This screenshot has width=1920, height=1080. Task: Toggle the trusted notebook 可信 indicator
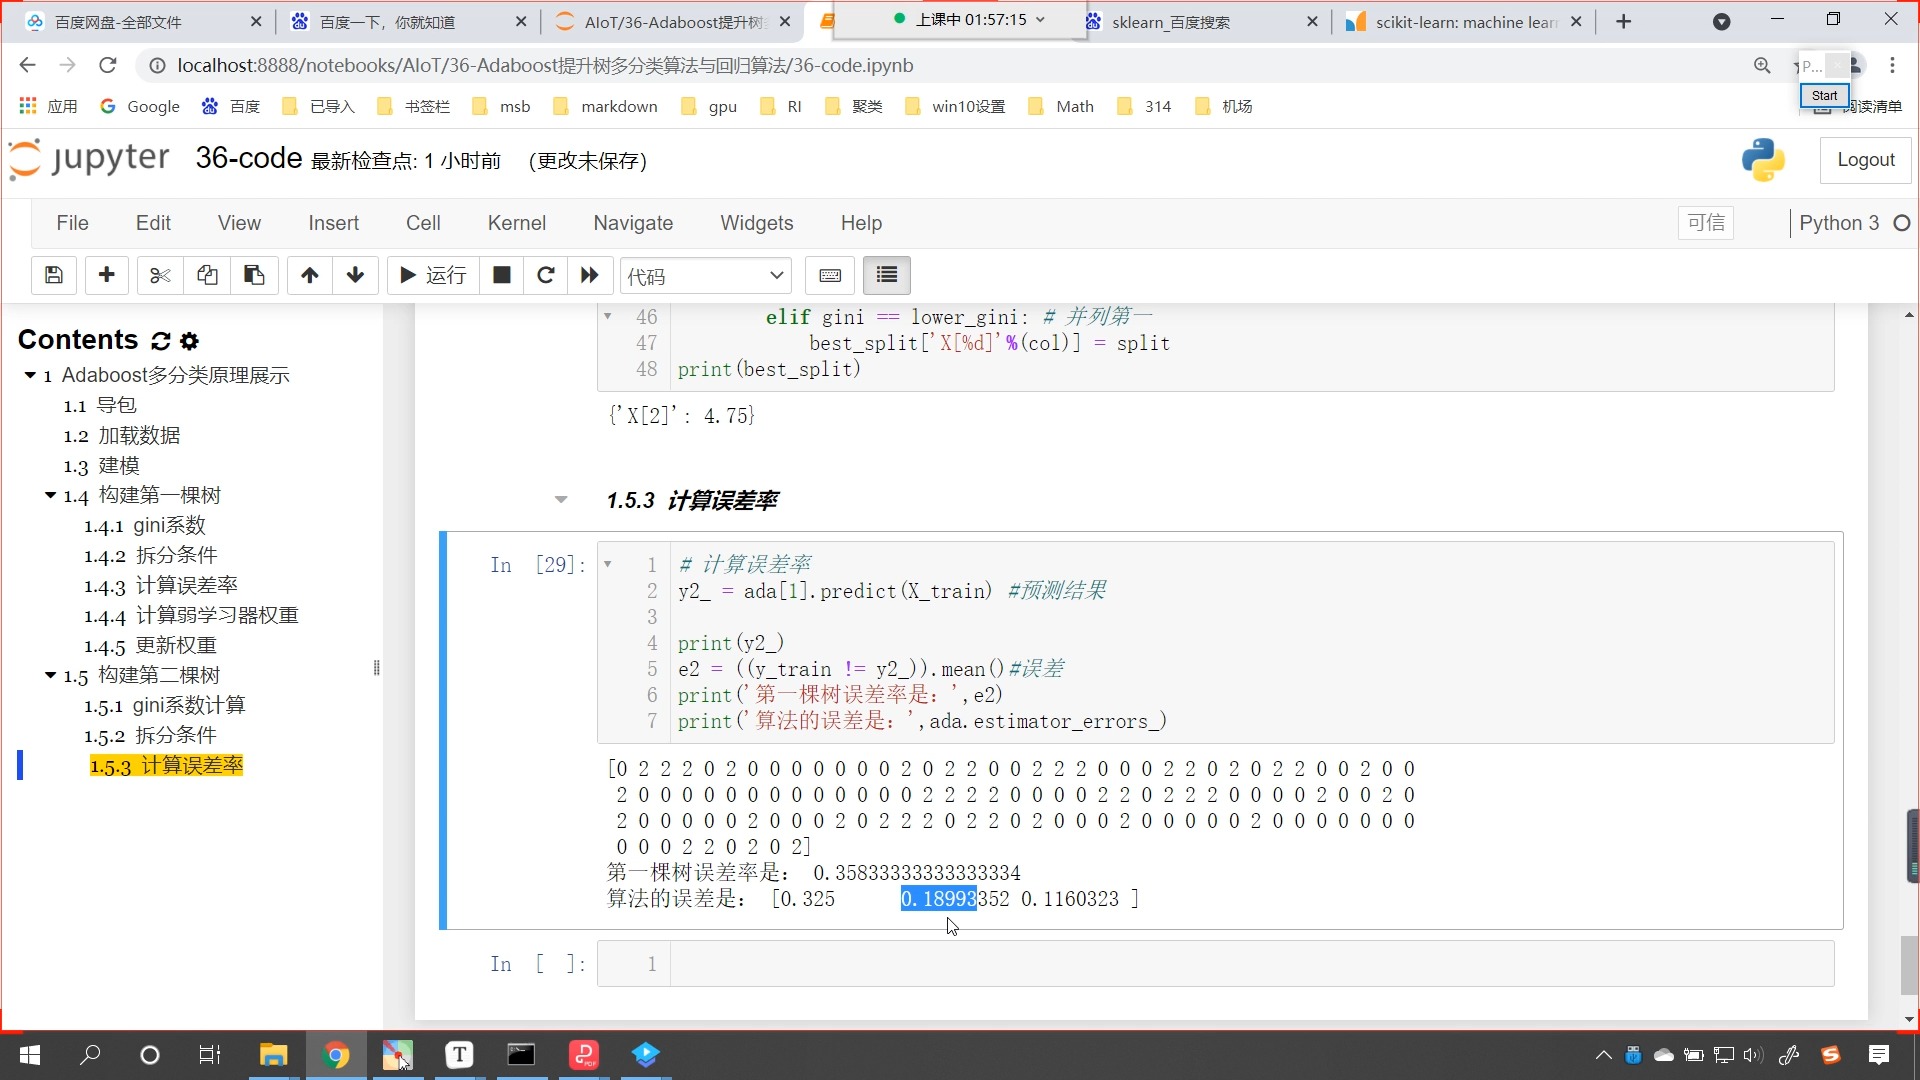1706,223
